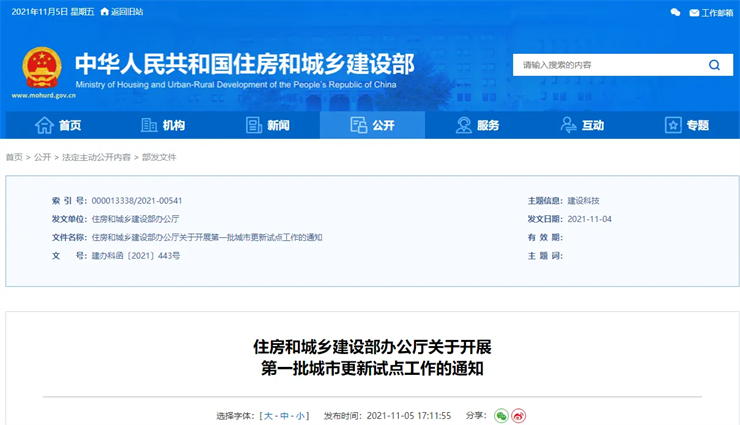Screen dimensions: 740x425
Task: Focus the 请输入搜索的内容 search field
Action: coord(610,65)
